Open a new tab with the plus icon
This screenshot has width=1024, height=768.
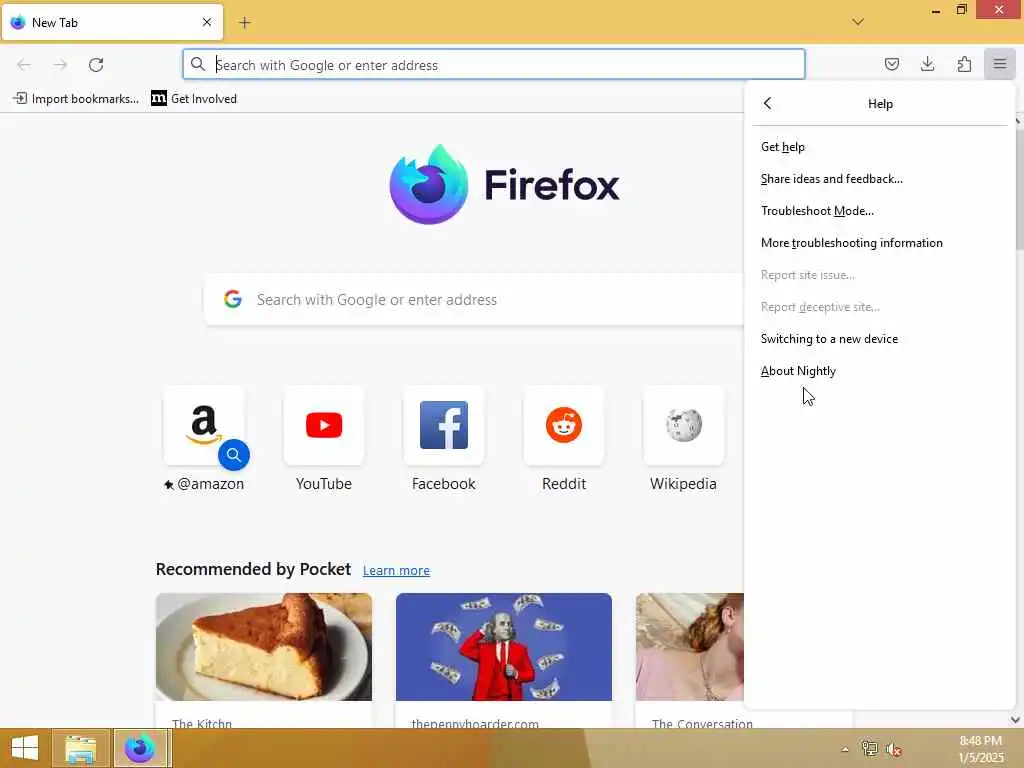click(244, 23)
